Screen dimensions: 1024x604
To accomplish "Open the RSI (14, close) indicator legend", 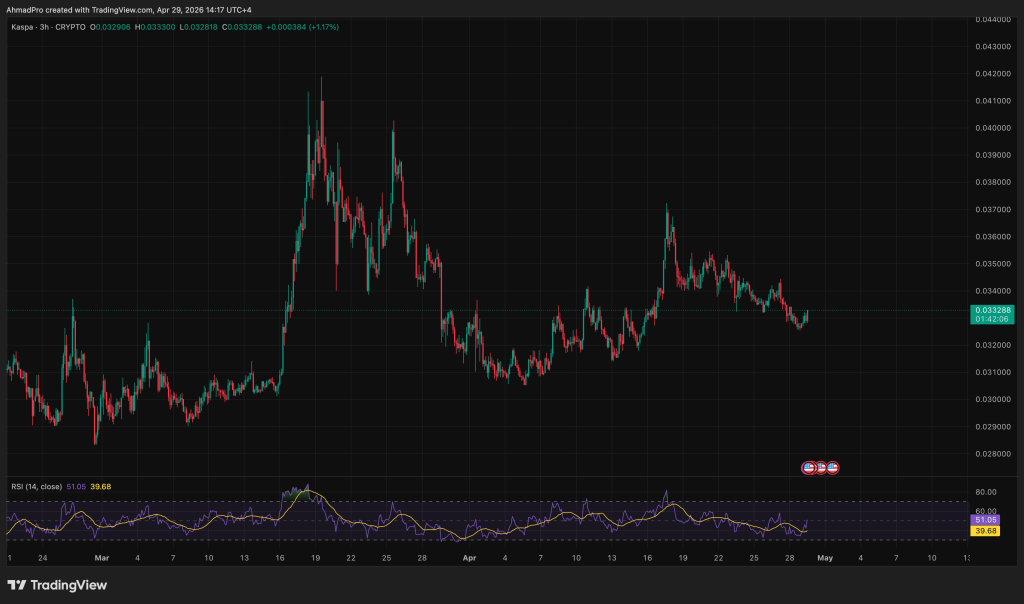I will pyautogui.click(x=34, y=487).
